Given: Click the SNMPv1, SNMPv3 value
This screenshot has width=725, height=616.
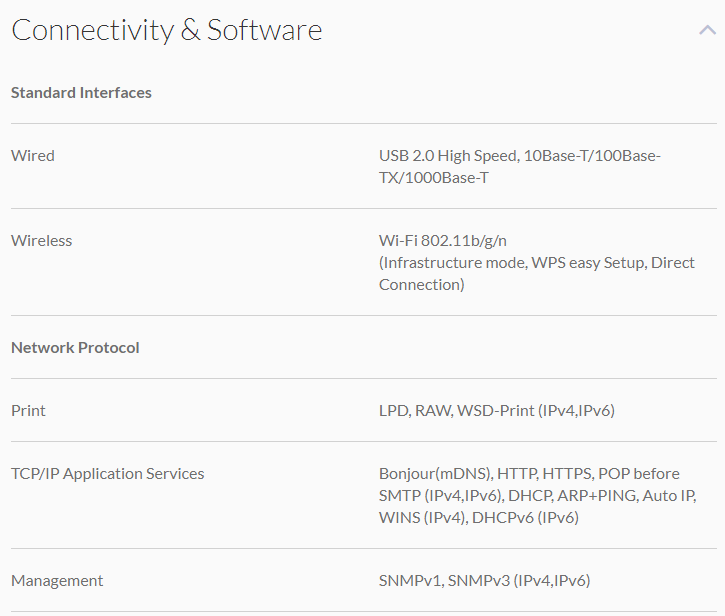Looking at the screenshot, I should point(484,581).
